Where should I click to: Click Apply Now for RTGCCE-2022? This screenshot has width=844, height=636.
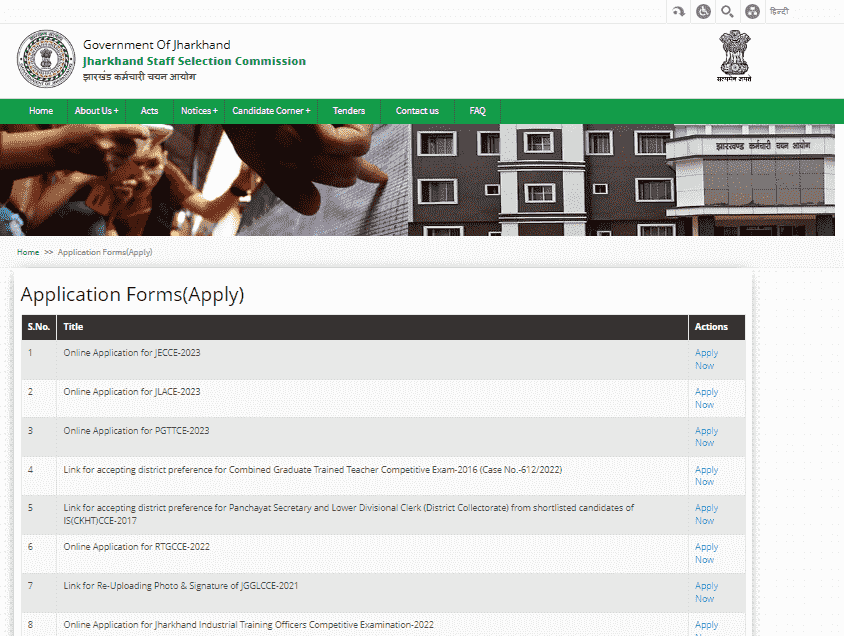[706, 553]
